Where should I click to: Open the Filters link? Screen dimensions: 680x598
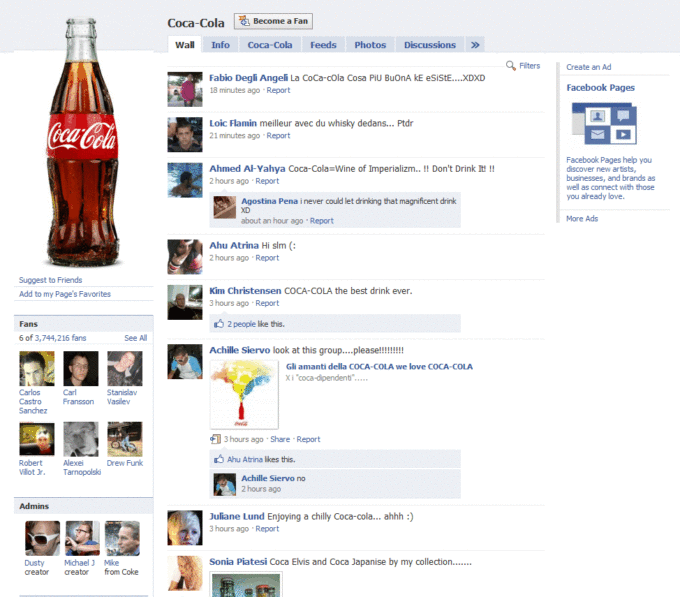[530, 65]
